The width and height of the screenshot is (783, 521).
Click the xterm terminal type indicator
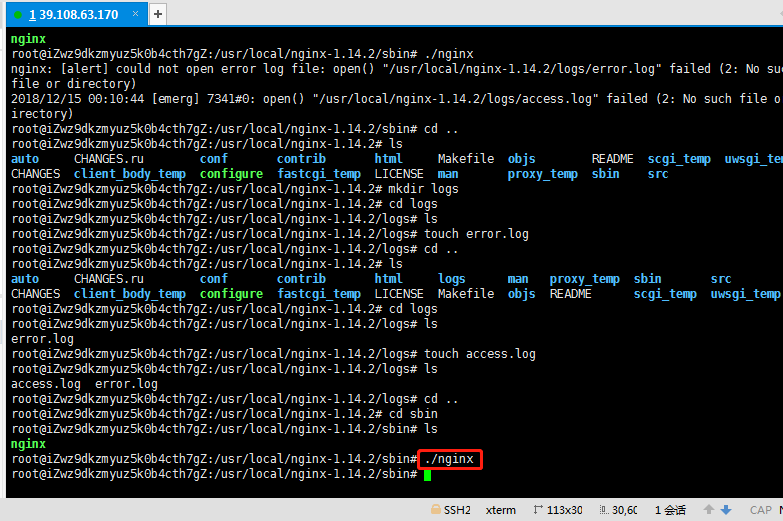(x=500, y=510)
